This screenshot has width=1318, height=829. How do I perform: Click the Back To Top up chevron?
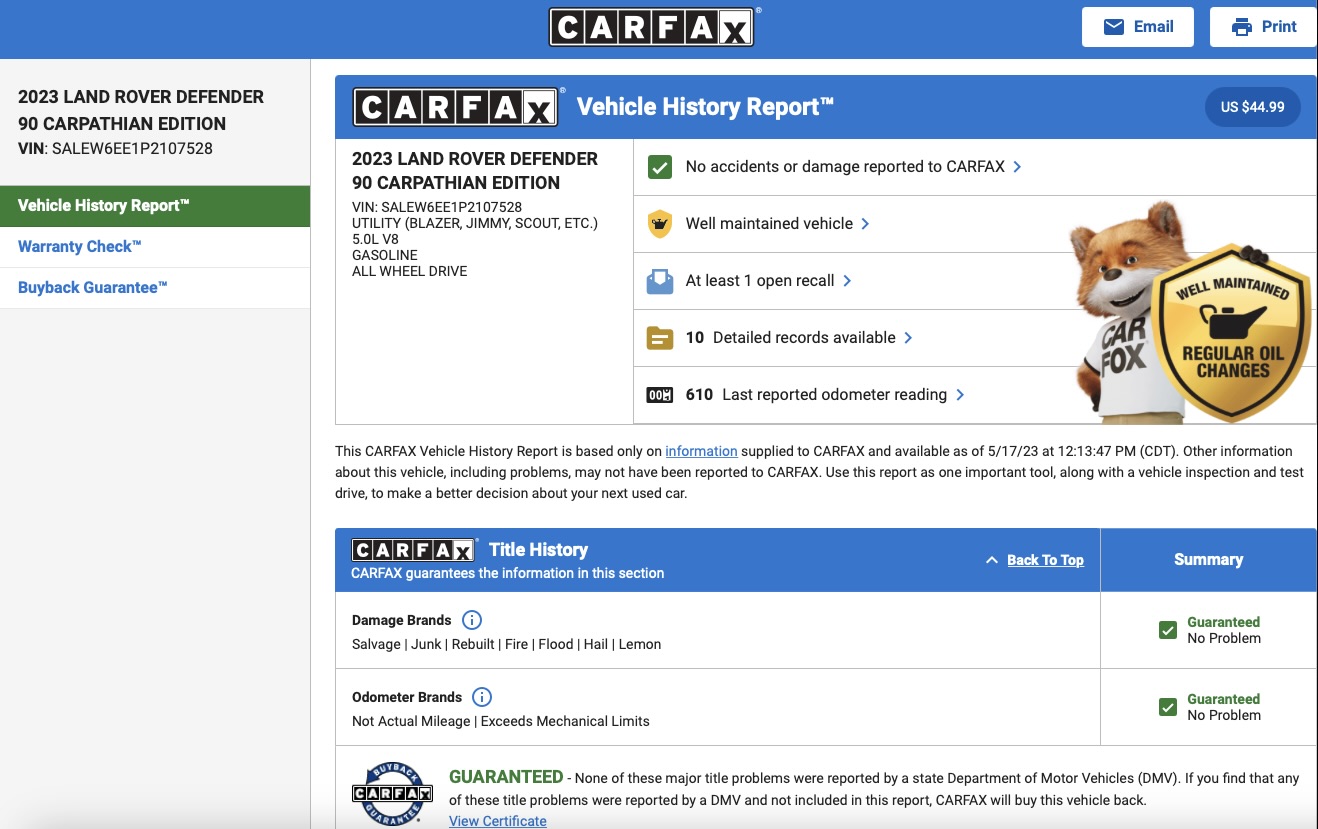point(992,560)
